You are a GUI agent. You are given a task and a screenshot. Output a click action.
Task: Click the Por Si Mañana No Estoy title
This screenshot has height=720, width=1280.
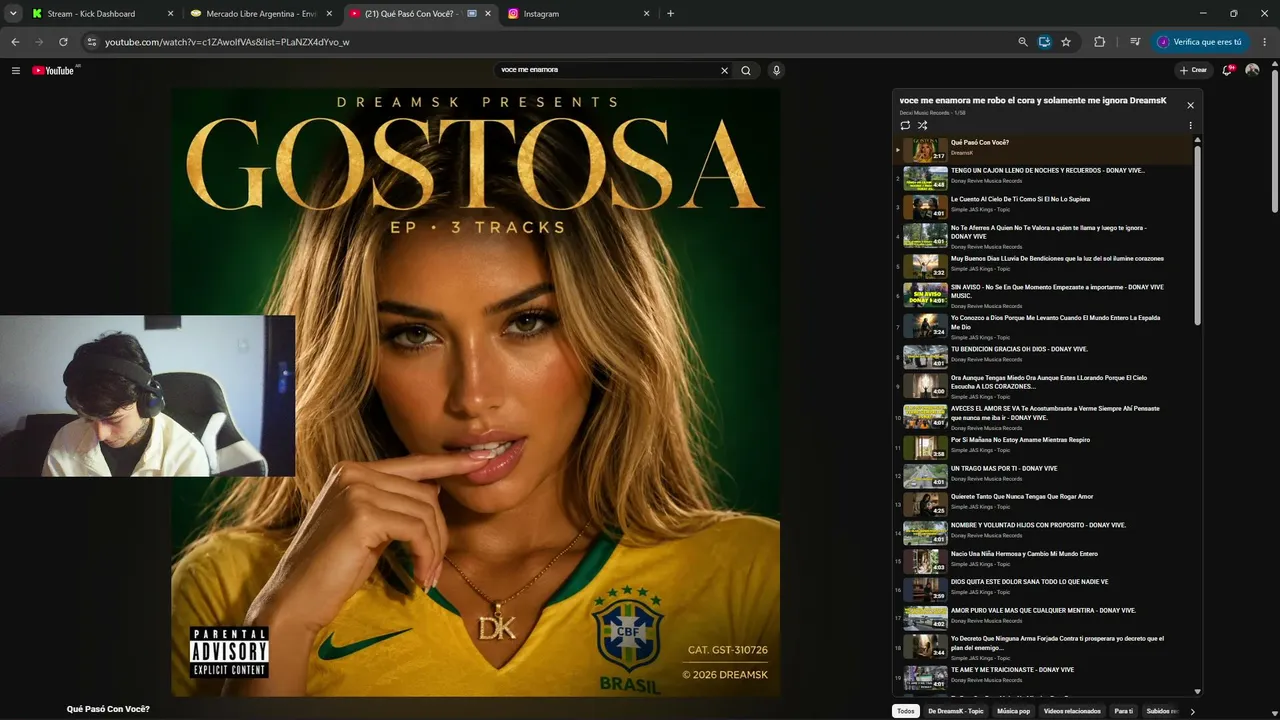(x=1020, y=440)
